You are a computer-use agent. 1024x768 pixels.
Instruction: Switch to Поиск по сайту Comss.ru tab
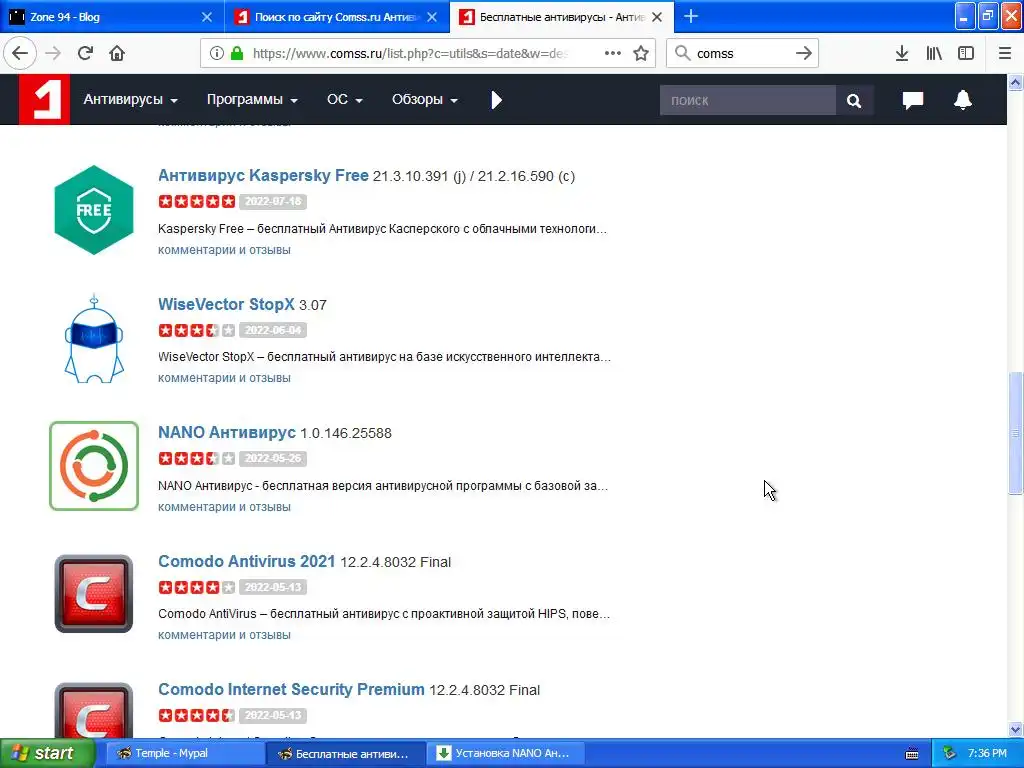336,17
